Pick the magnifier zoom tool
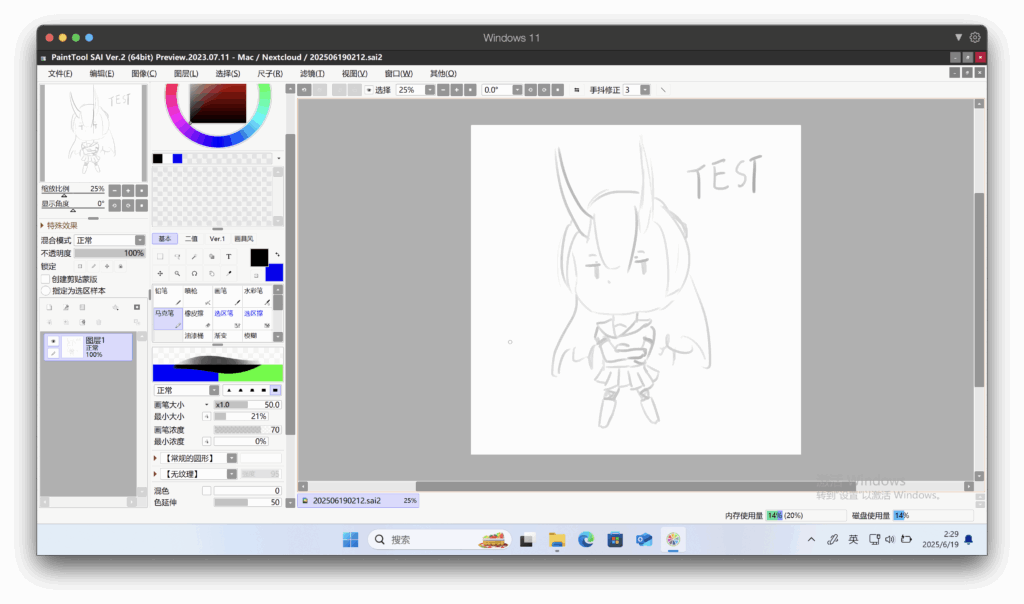The height and width of the screenshot is (604, 1024). click(x=177, y=273)
